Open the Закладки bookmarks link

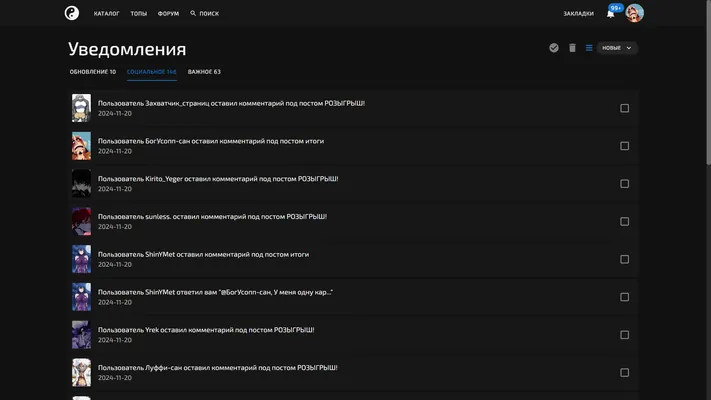pos(578,14)
